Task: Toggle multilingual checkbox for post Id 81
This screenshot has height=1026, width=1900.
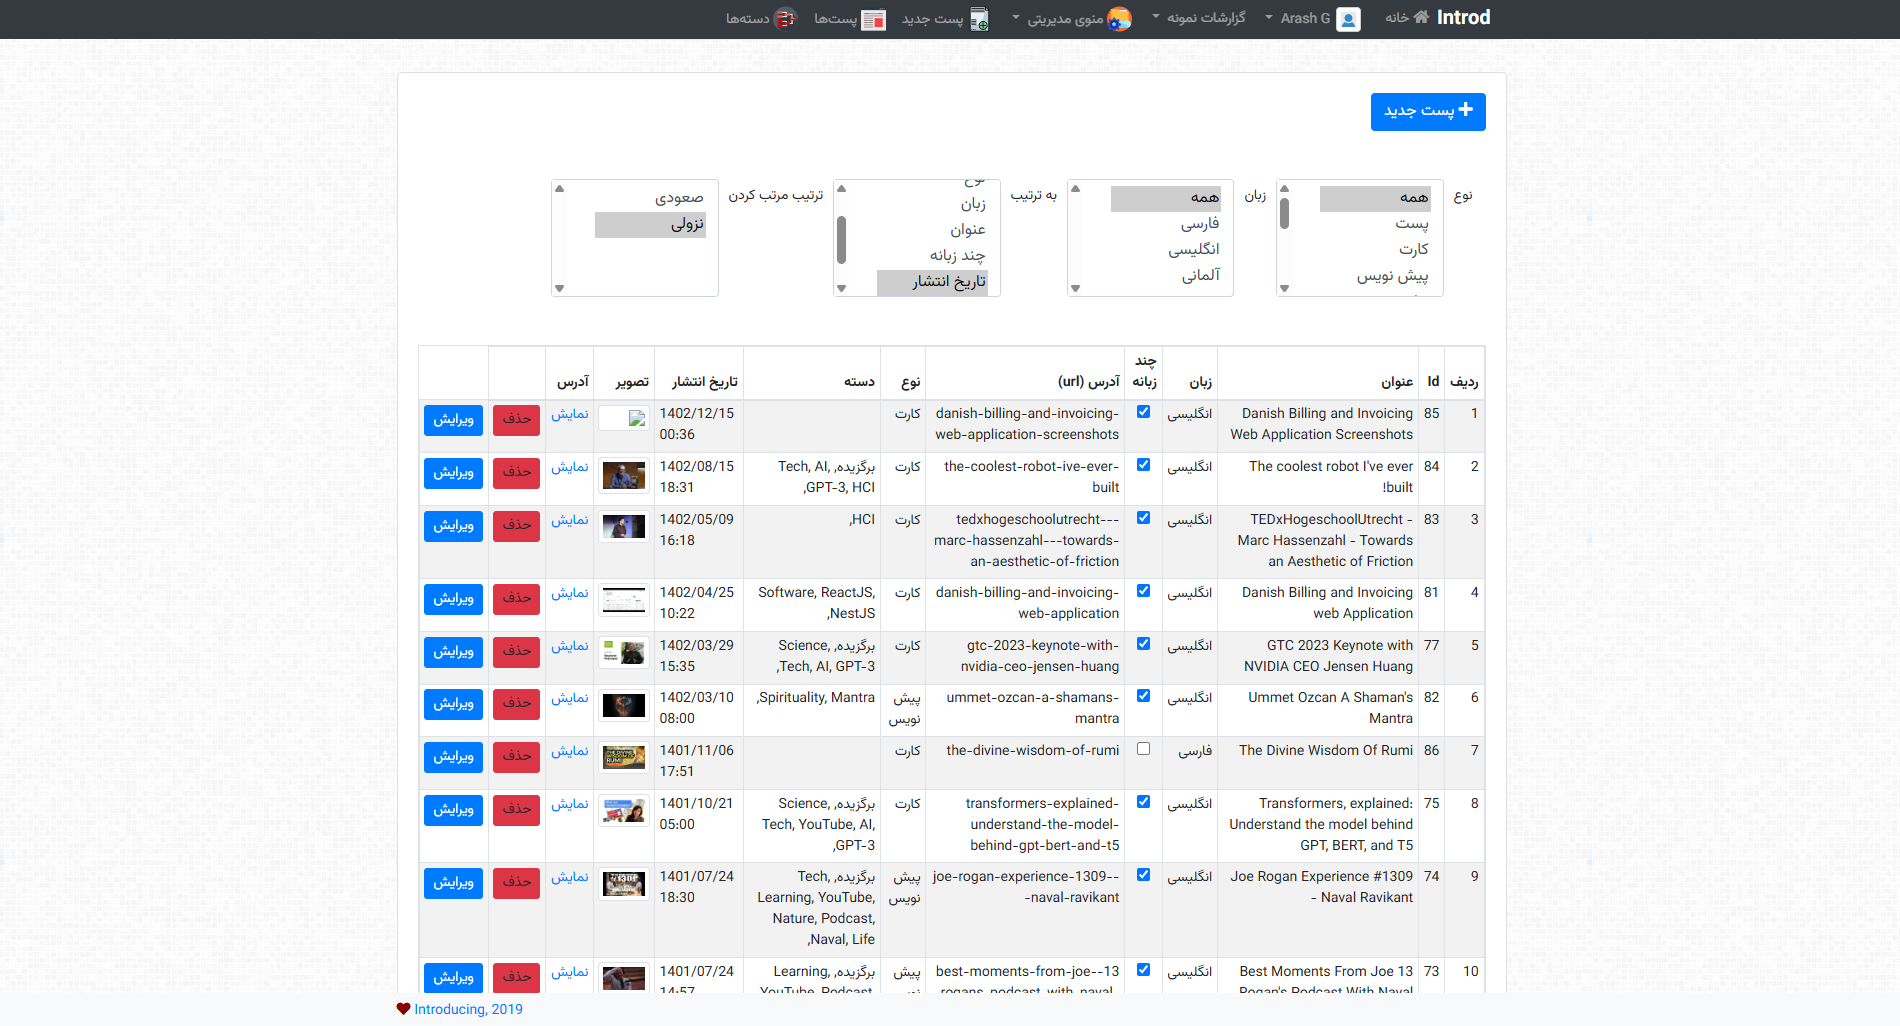Action: pos(1144,591)
